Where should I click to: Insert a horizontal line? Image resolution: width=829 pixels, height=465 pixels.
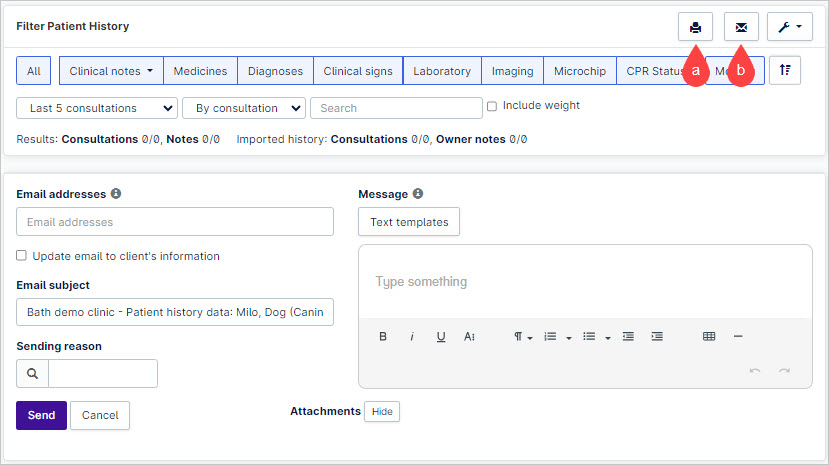point(738,337)
